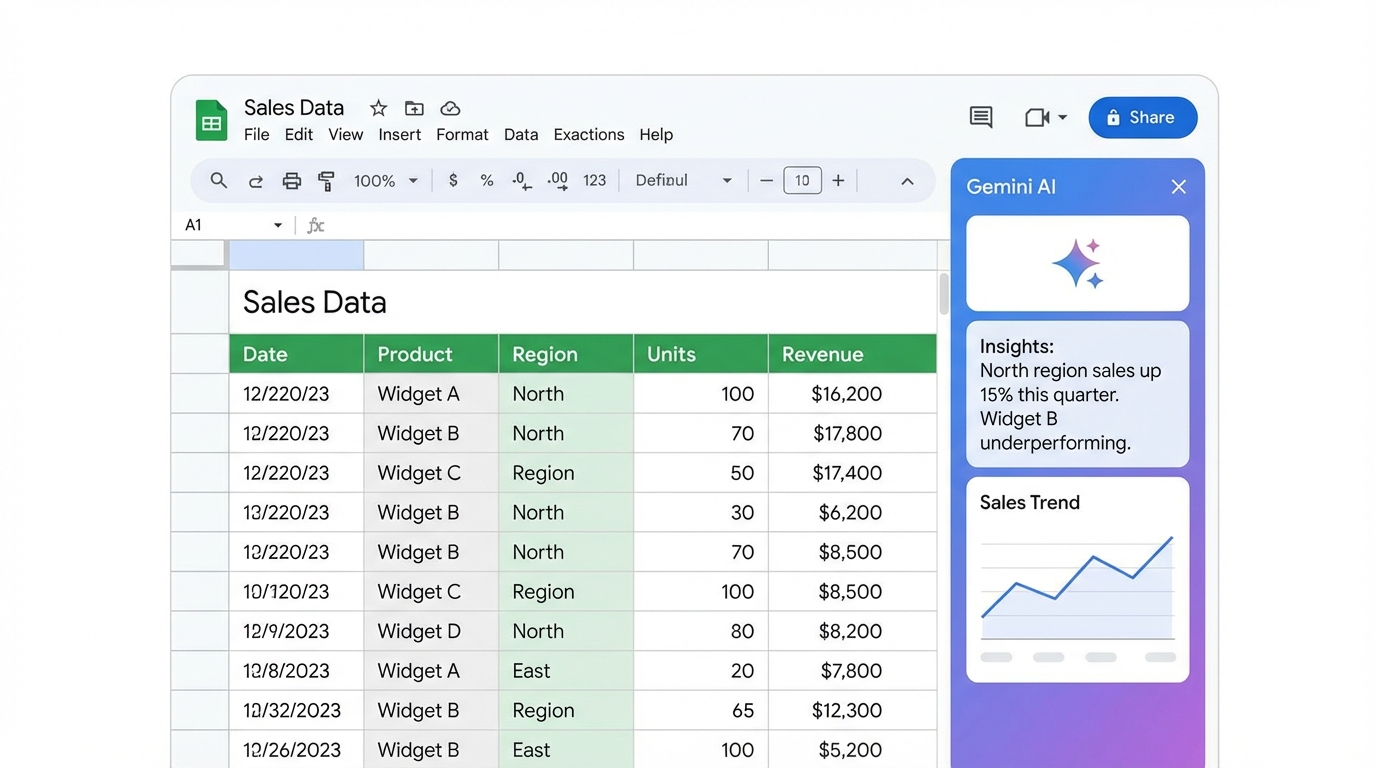Viewport: 1376px width, 768px height.
Task: Select the Units header cell
Action: [x=701, y=354]
